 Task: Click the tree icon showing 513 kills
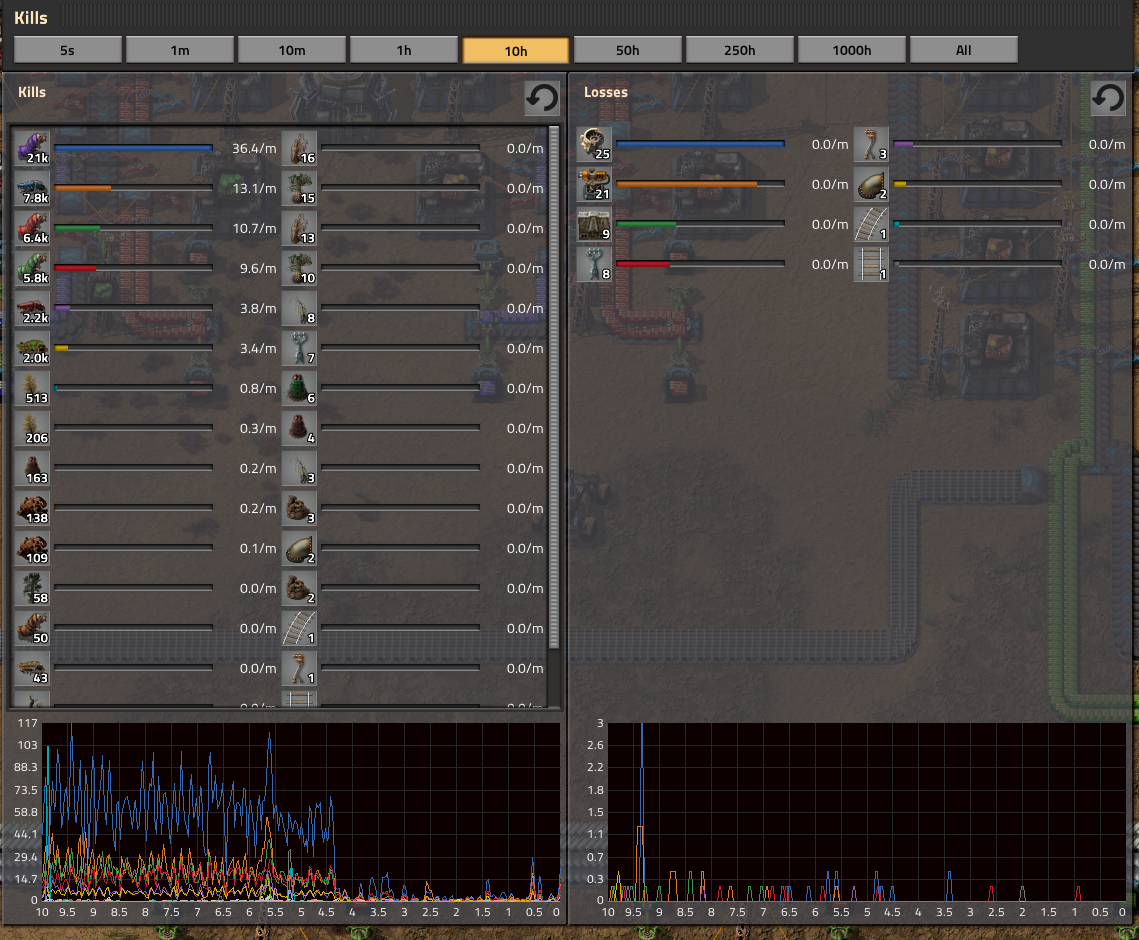(32, 388)
